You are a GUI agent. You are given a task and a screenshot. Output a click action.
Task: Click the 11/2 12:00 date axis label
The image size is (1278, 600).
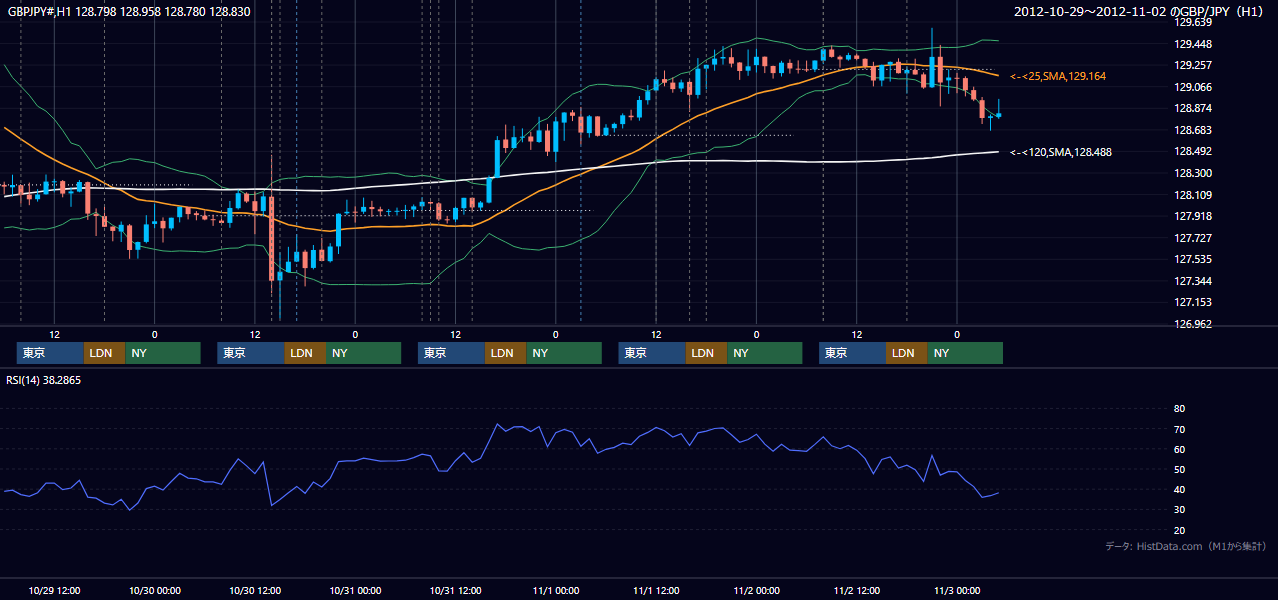[x=856, y=590]
